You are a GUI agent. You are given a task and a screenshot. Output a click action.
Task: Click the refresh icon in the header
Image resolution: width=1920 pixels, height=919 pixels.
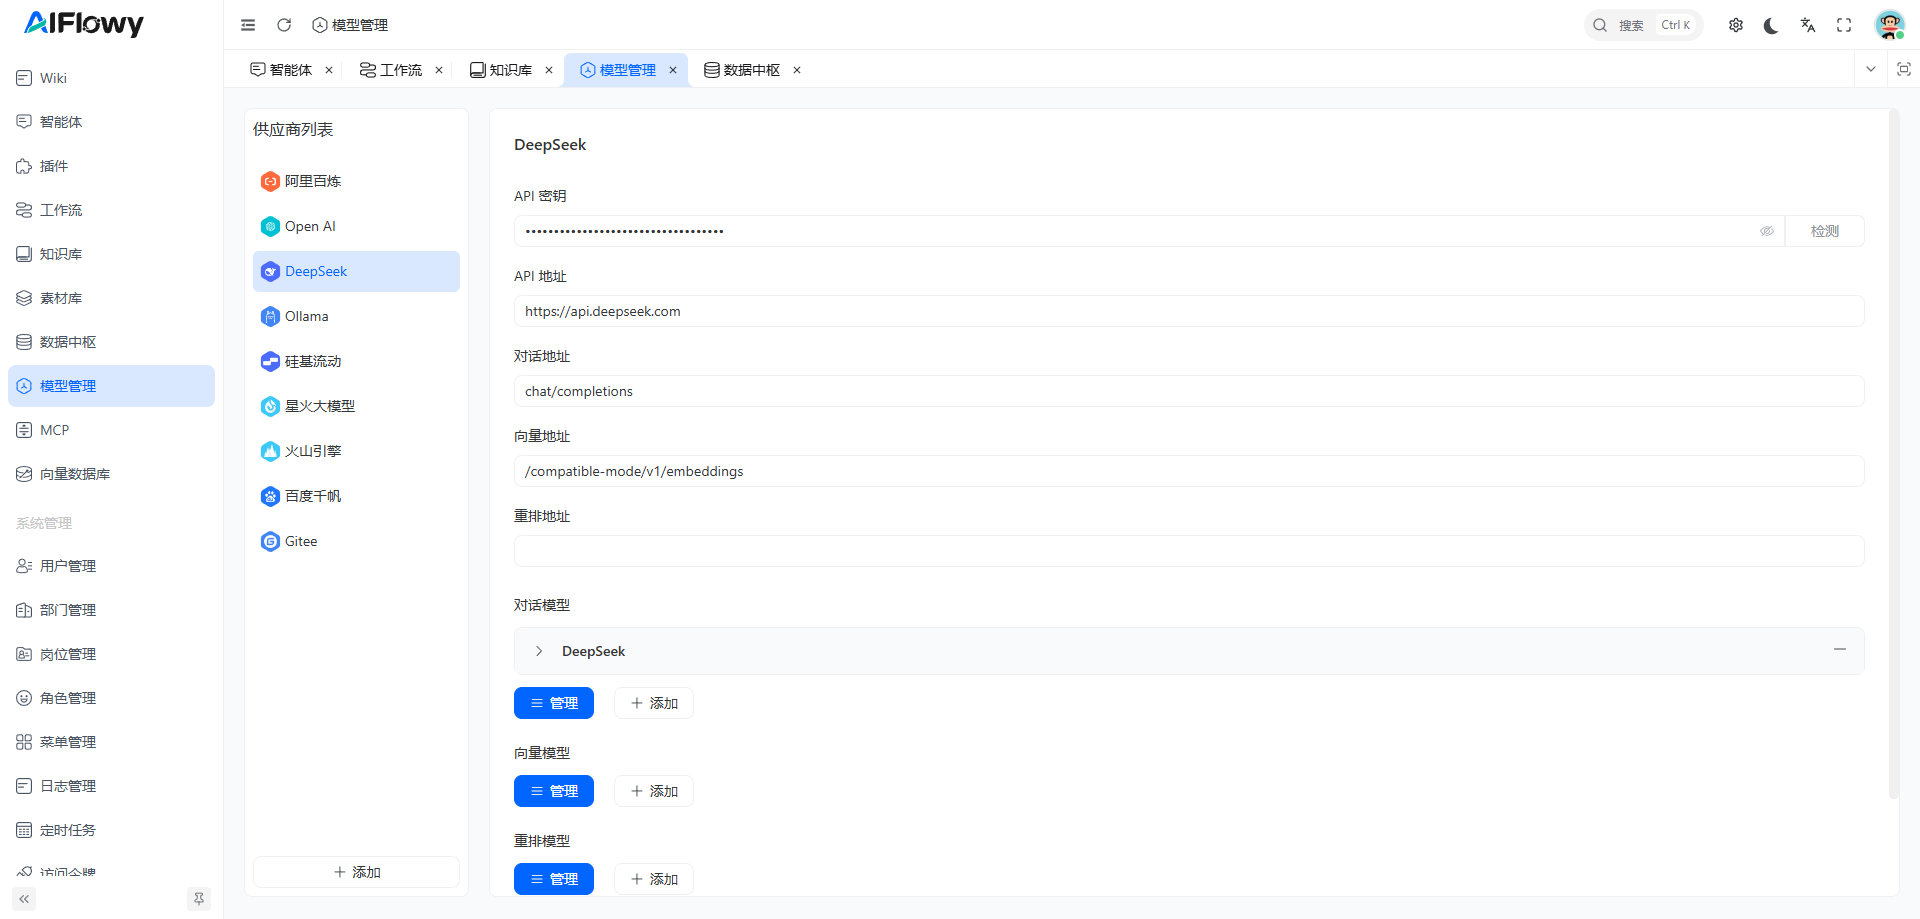pos(284,25)
